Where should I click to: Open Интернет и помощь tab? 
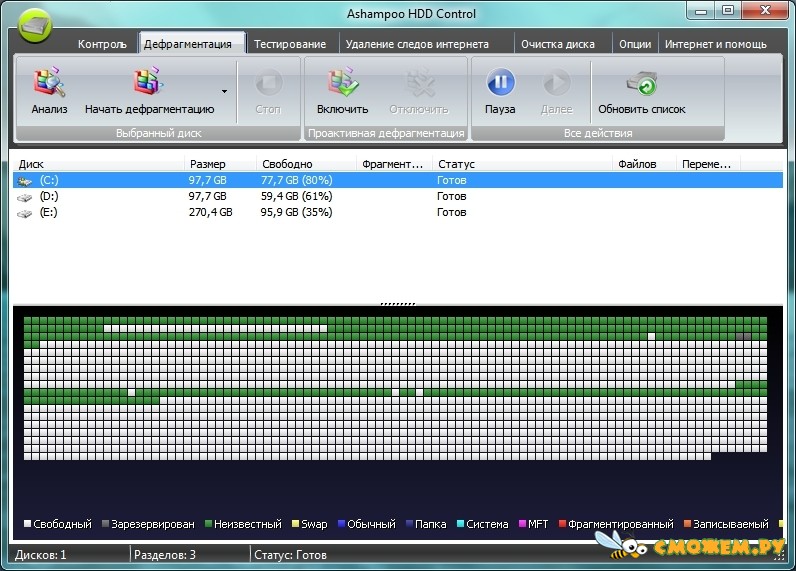coord(716,44)
